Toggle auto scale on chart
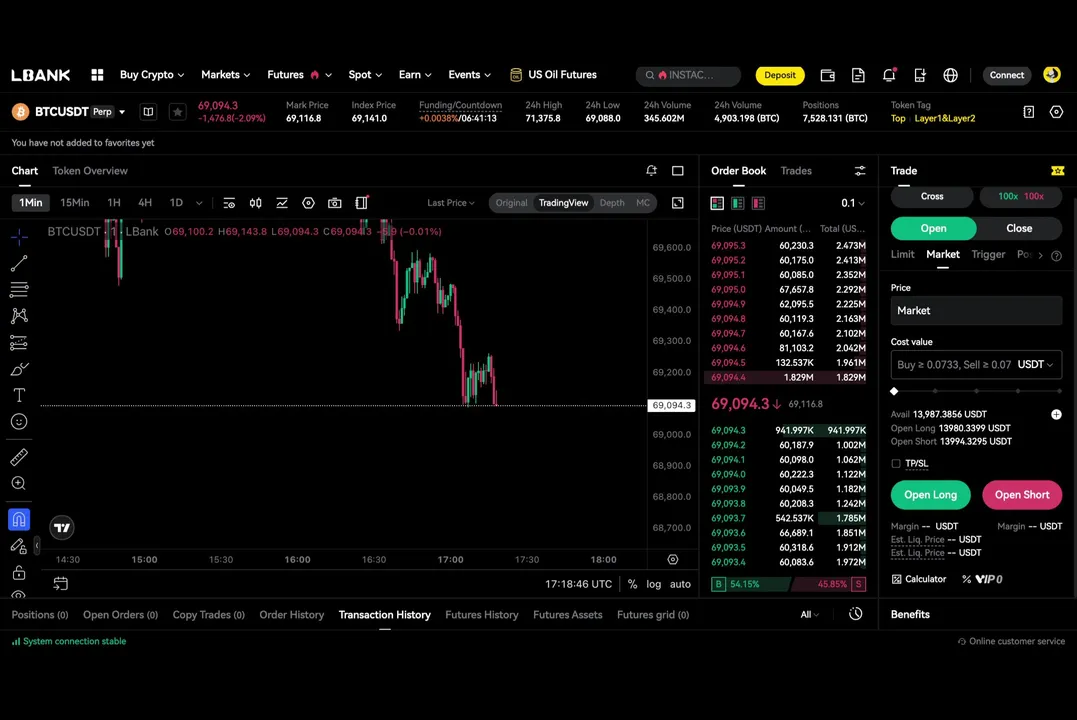 tap(680, 584)
